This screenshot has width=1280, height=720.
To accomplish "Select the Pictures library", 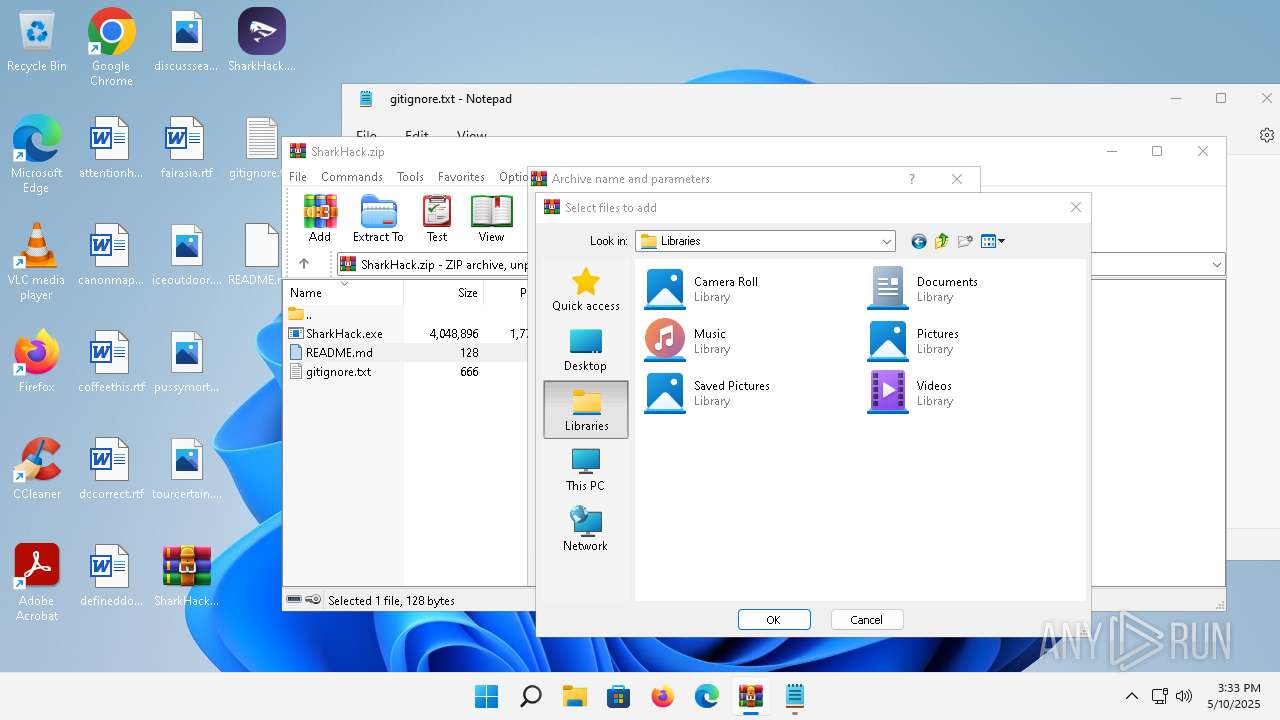I will (914, 340).
